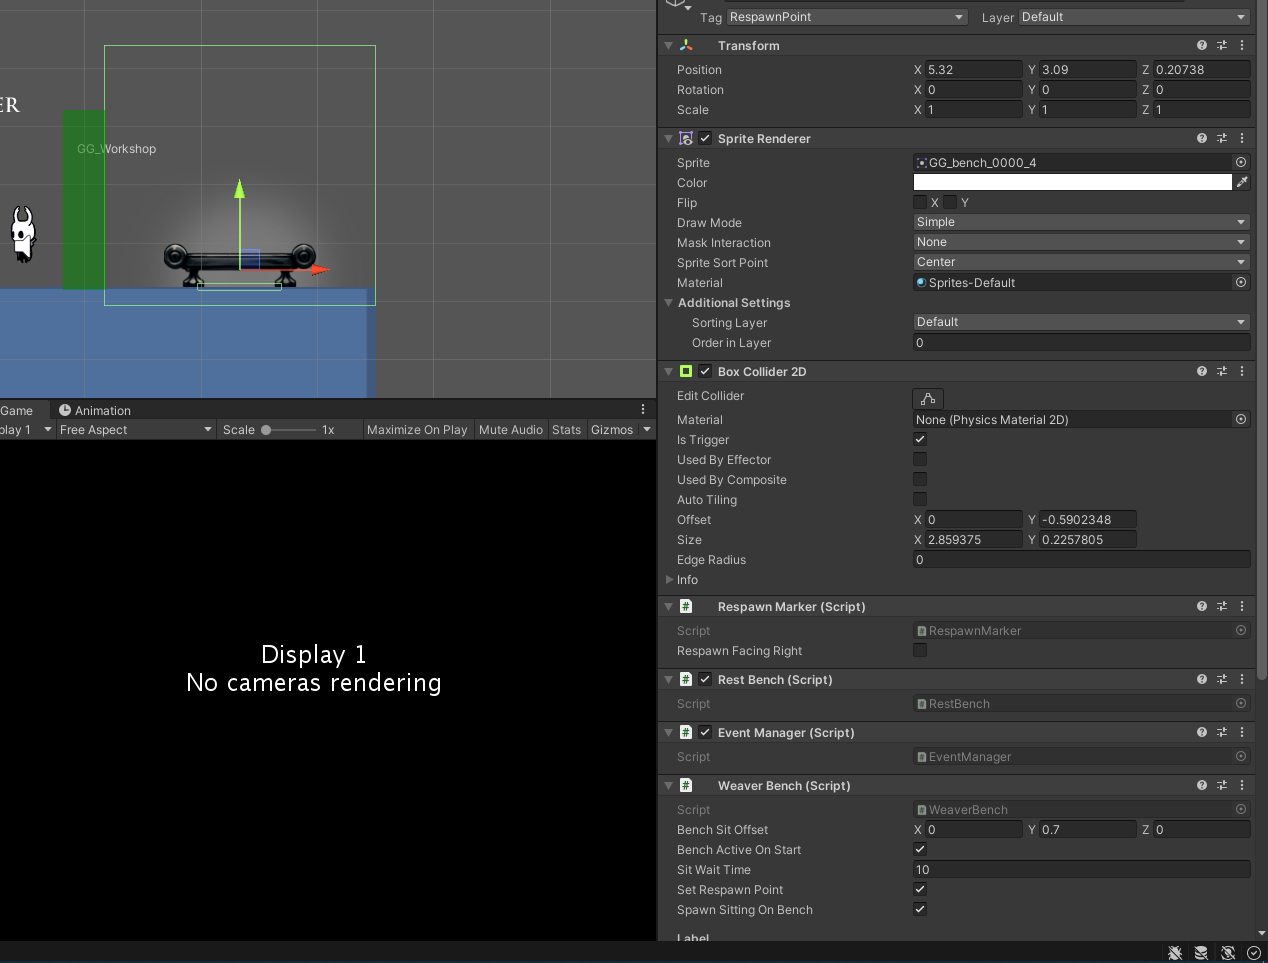This screenshot has height=963, width=1268.
Task: Click the Sprite Renderer component icon
Action: tap(686, 138)
